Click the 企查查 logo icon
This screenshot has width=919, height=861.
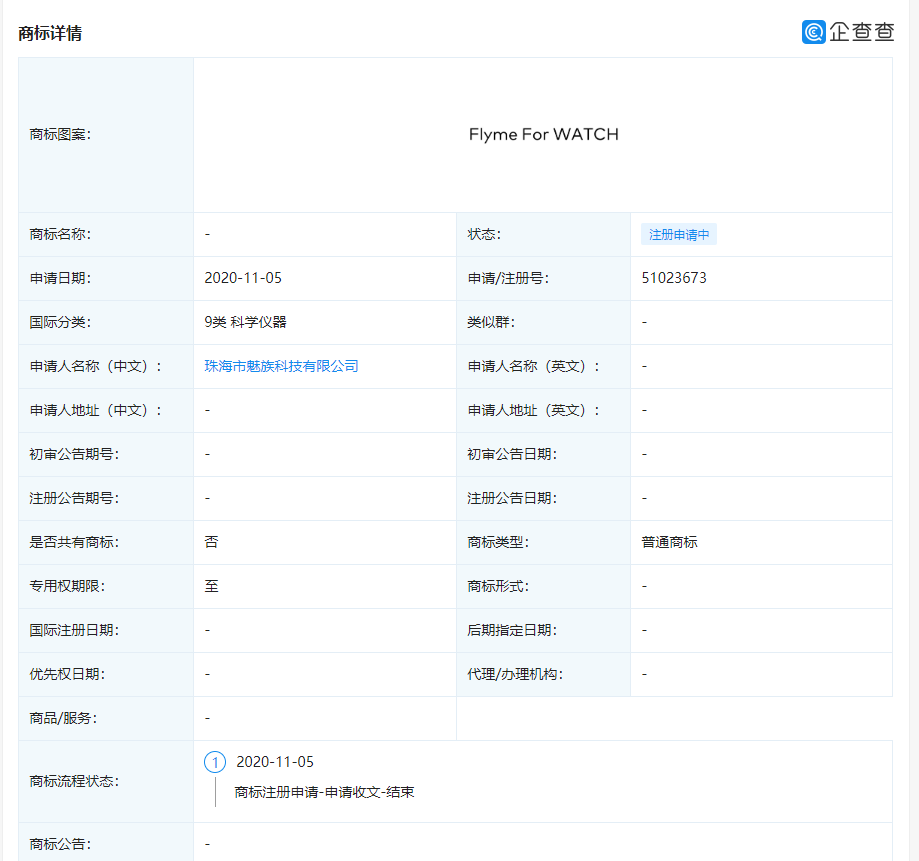click(x=814, y=32)
